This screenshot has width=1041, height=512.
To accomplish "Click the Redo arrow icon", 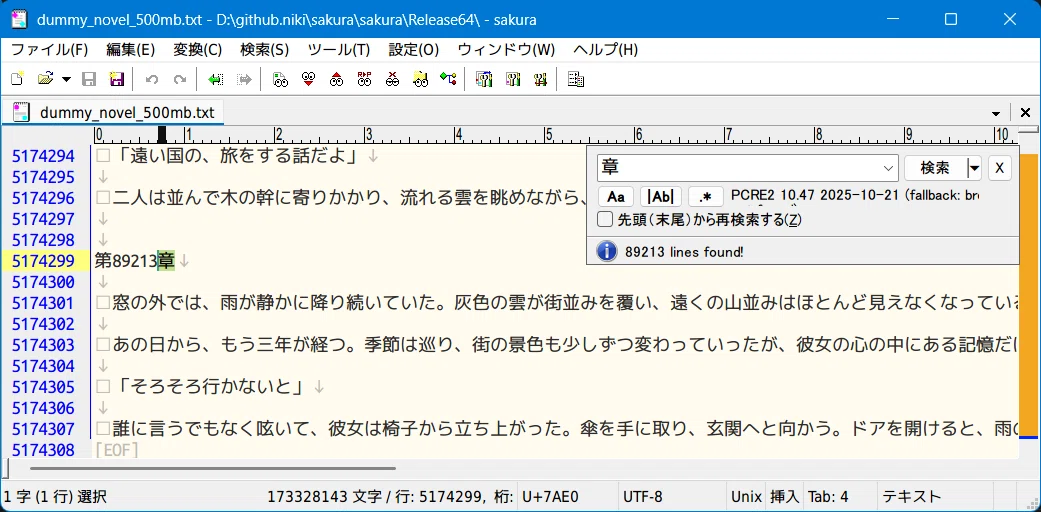I will (180, 80).
